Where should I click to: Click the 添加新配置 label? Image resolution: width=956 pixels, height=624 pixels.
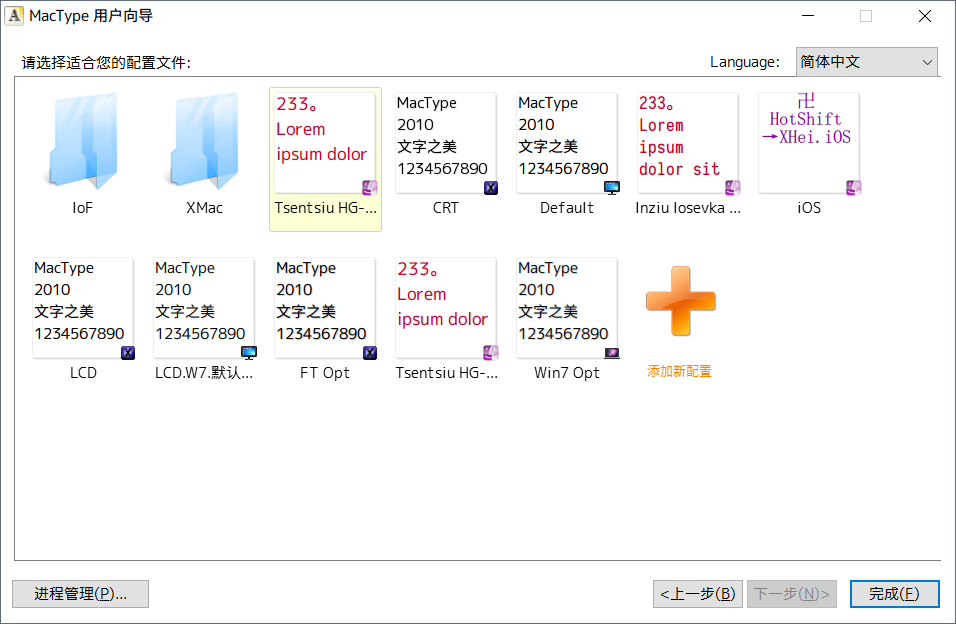tap(679, 371)
